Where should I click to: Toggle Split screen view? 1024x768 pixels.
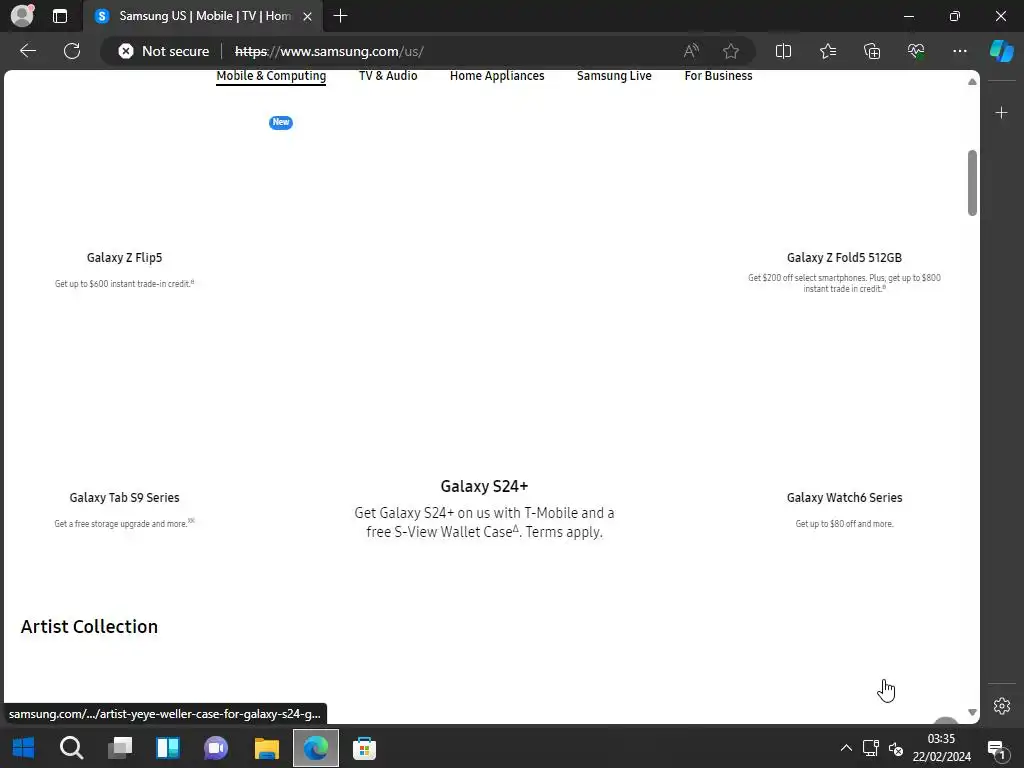783,51
